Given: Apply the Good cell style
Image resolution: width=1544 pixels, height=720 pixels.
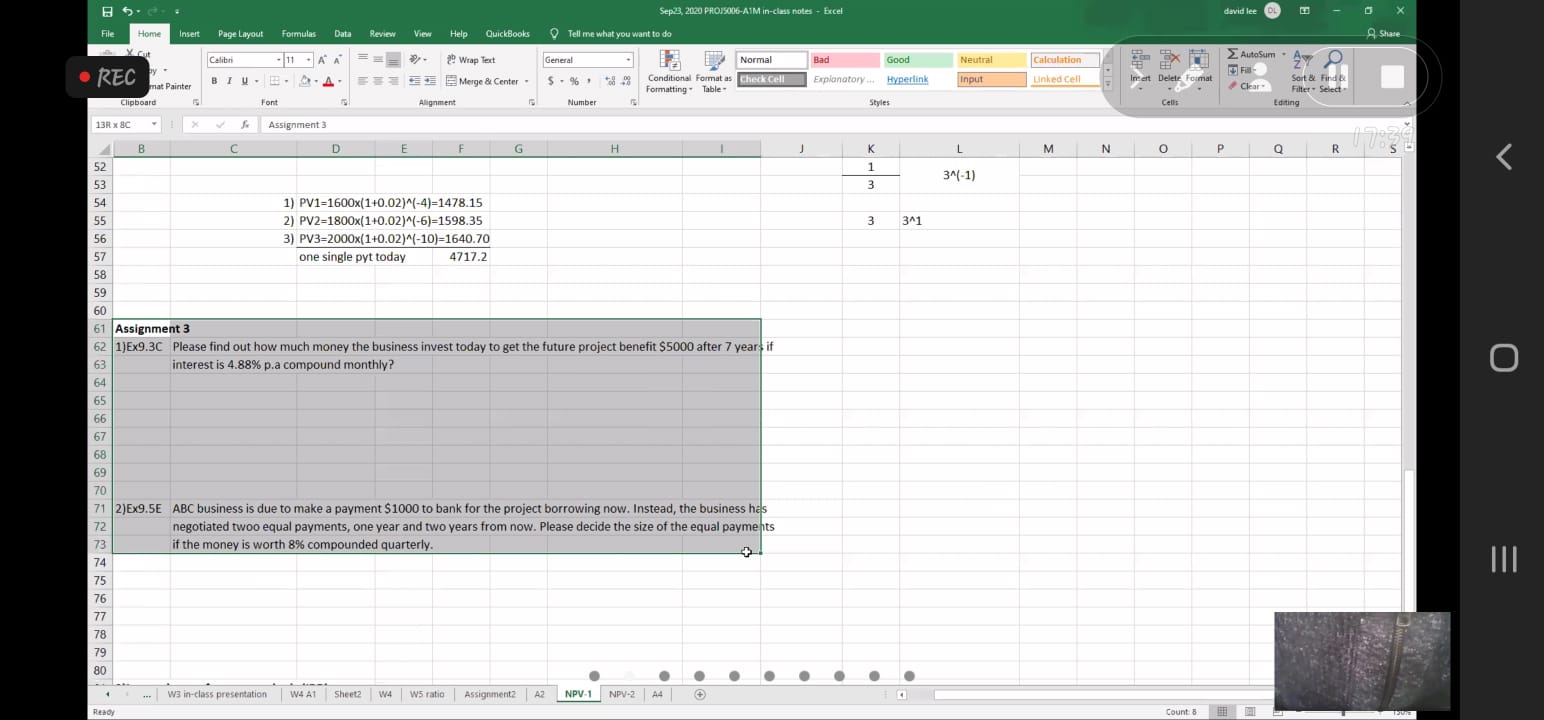Looking at the screenshot, I should click(x=916, y=60).
